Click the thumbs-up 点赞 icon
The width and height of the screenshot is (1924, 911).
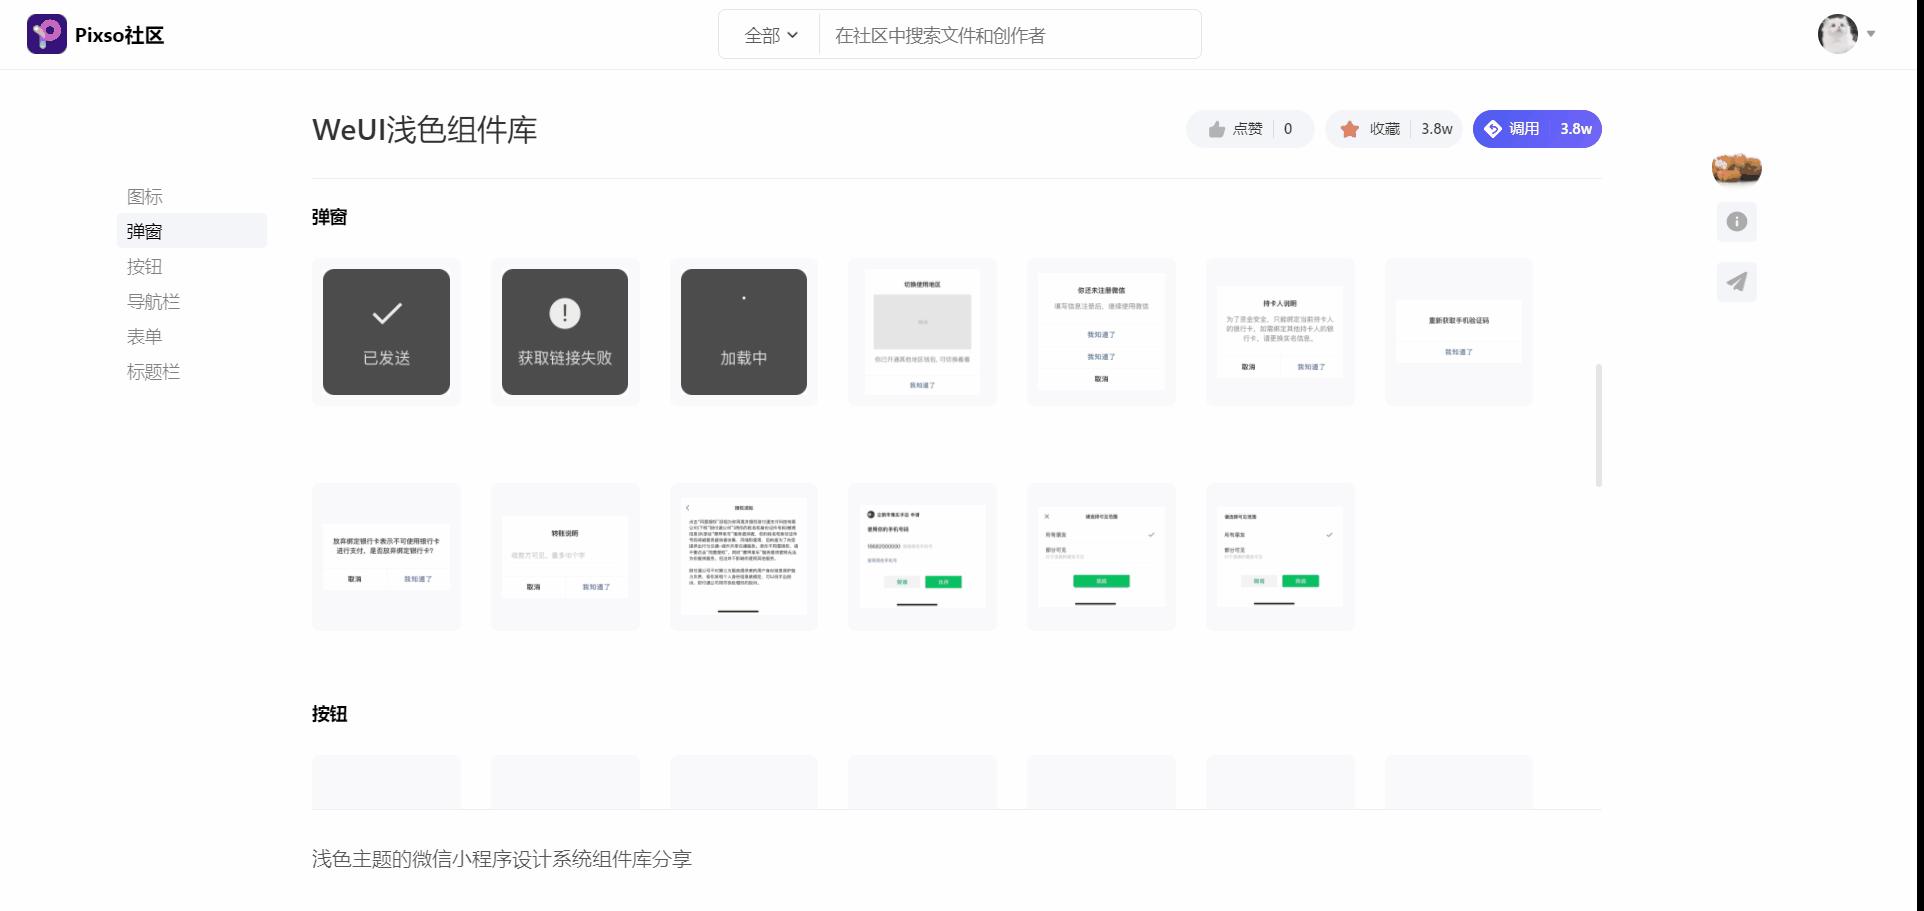pos(1217,129)
